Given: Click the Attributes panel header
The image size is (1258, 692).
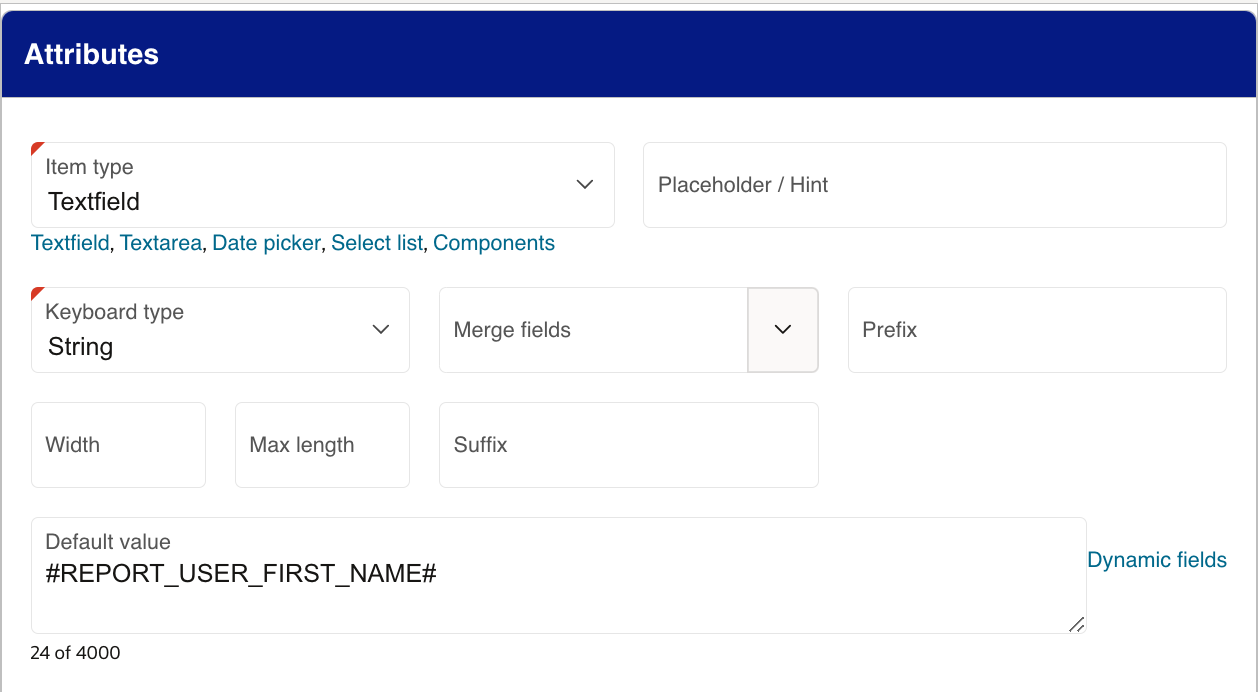Looking at the screenshot, I should point(92,54).
